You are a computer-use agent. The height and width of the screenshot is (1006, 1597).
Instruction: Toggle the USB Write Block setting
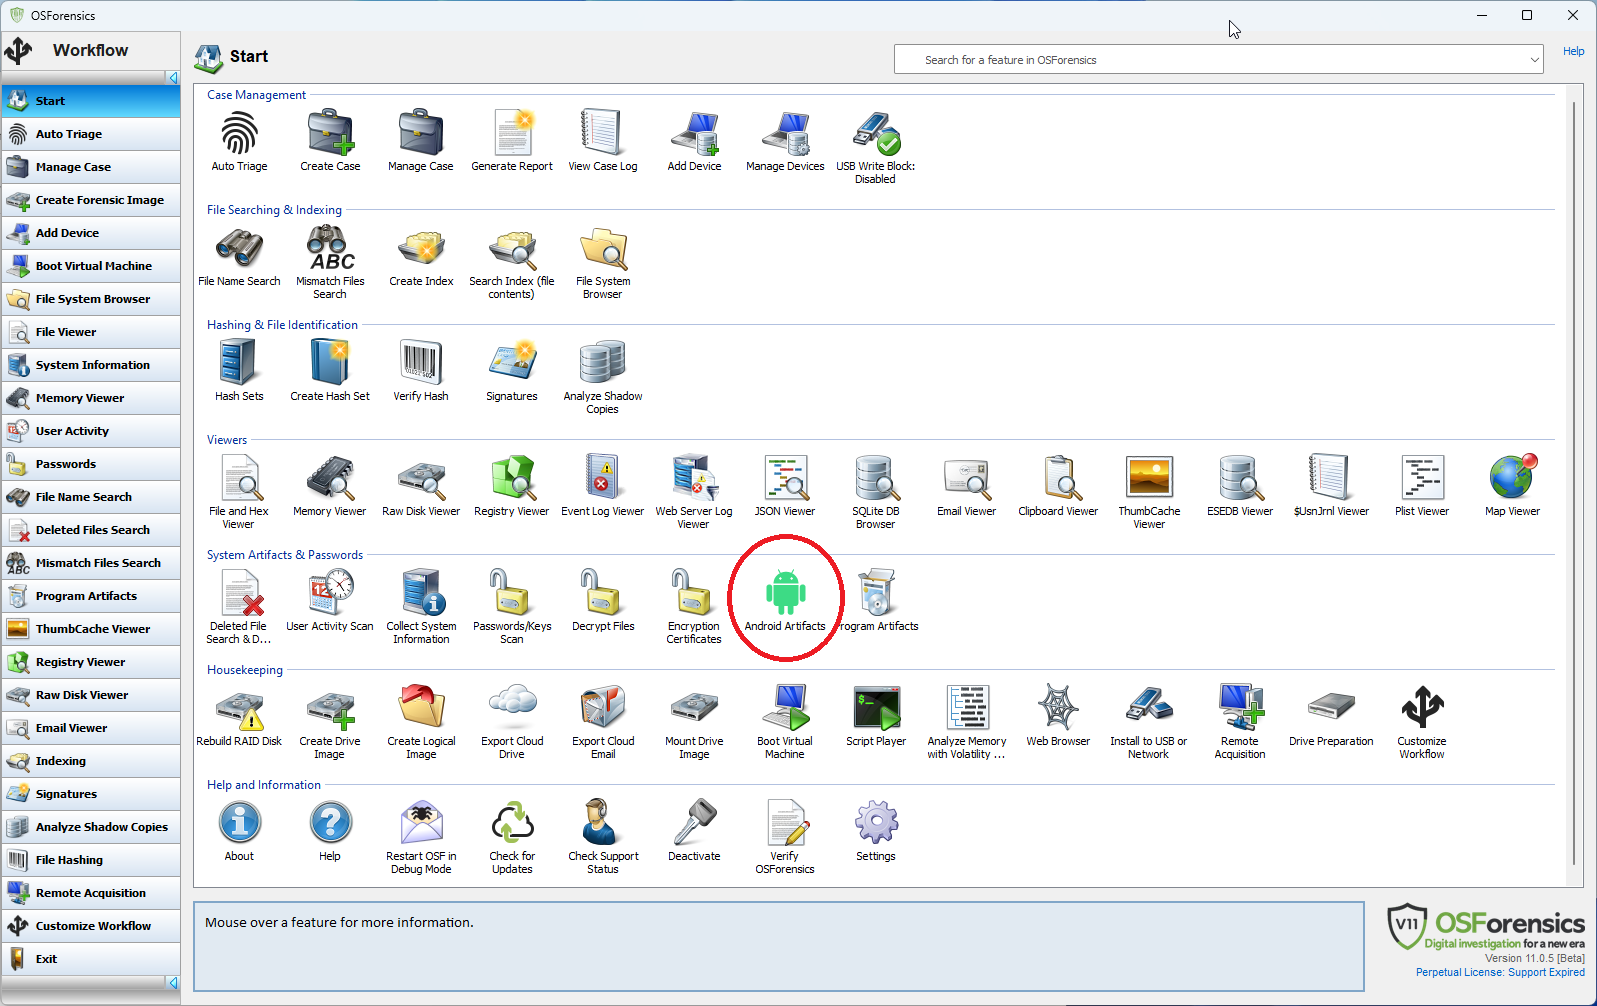coord(875,134)
